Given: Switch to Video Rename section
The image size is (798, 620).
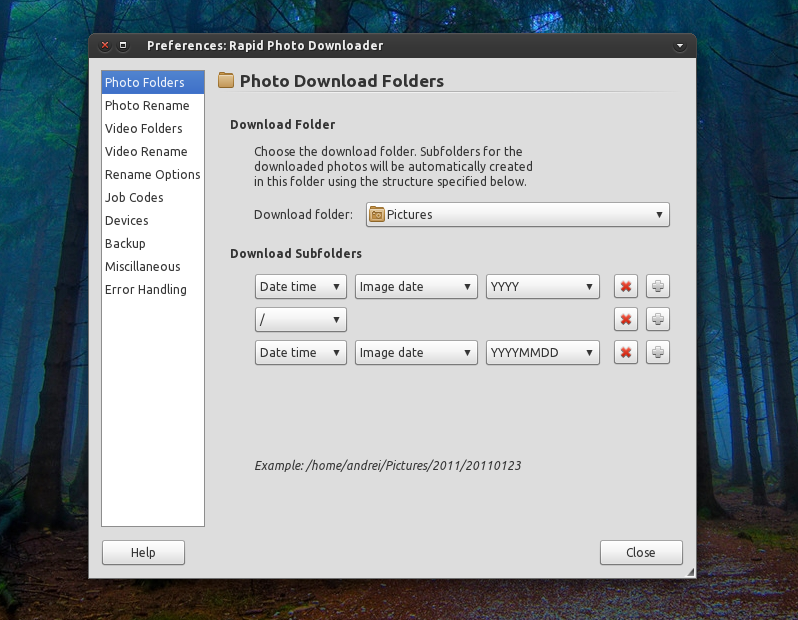Looking at the screenshot, I should point(153,151).
